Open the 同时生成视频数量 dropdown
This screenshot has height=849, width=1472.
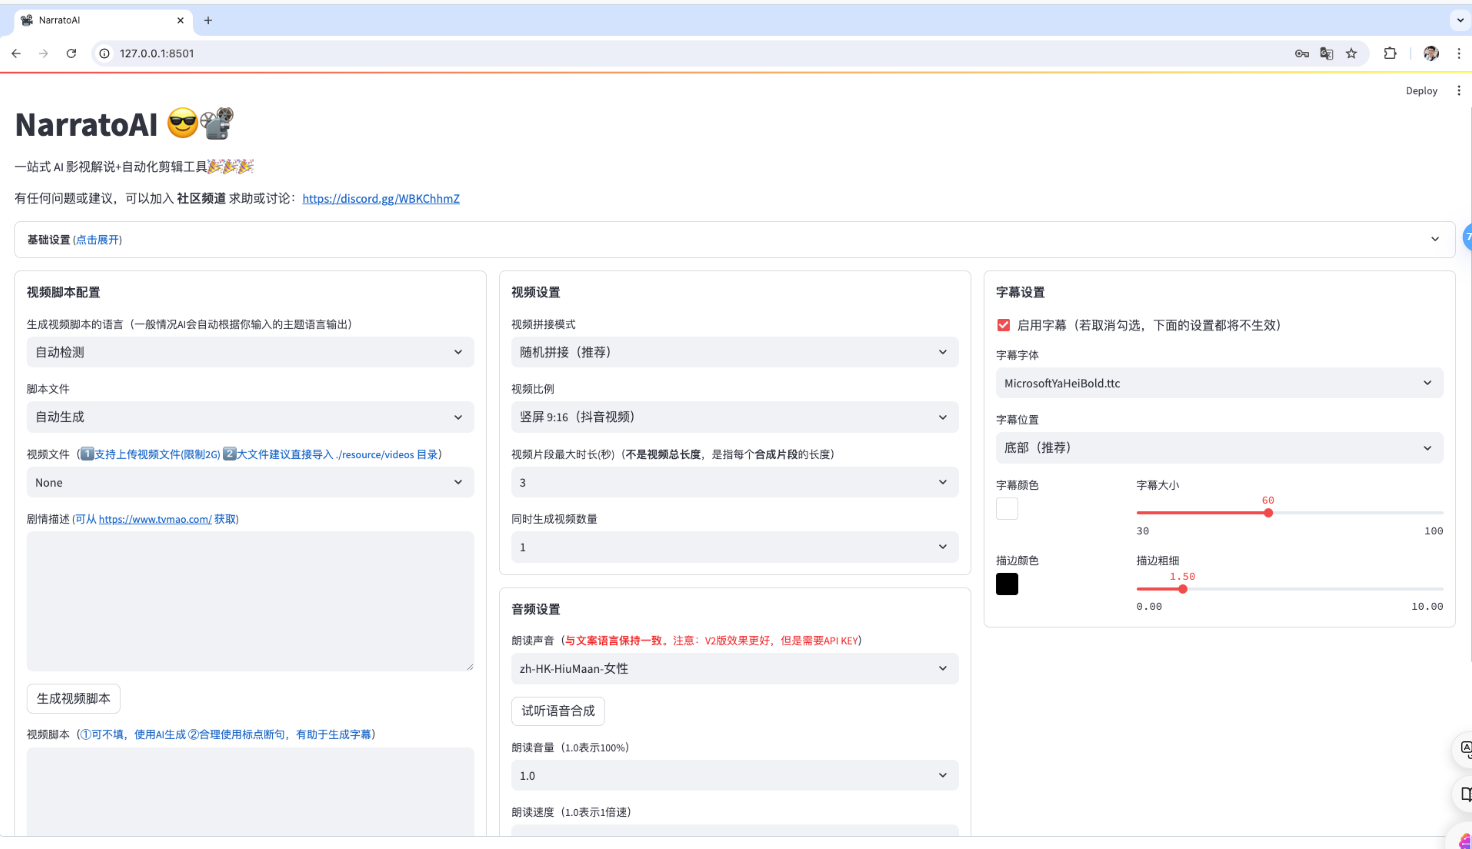[x=735, y=547]
